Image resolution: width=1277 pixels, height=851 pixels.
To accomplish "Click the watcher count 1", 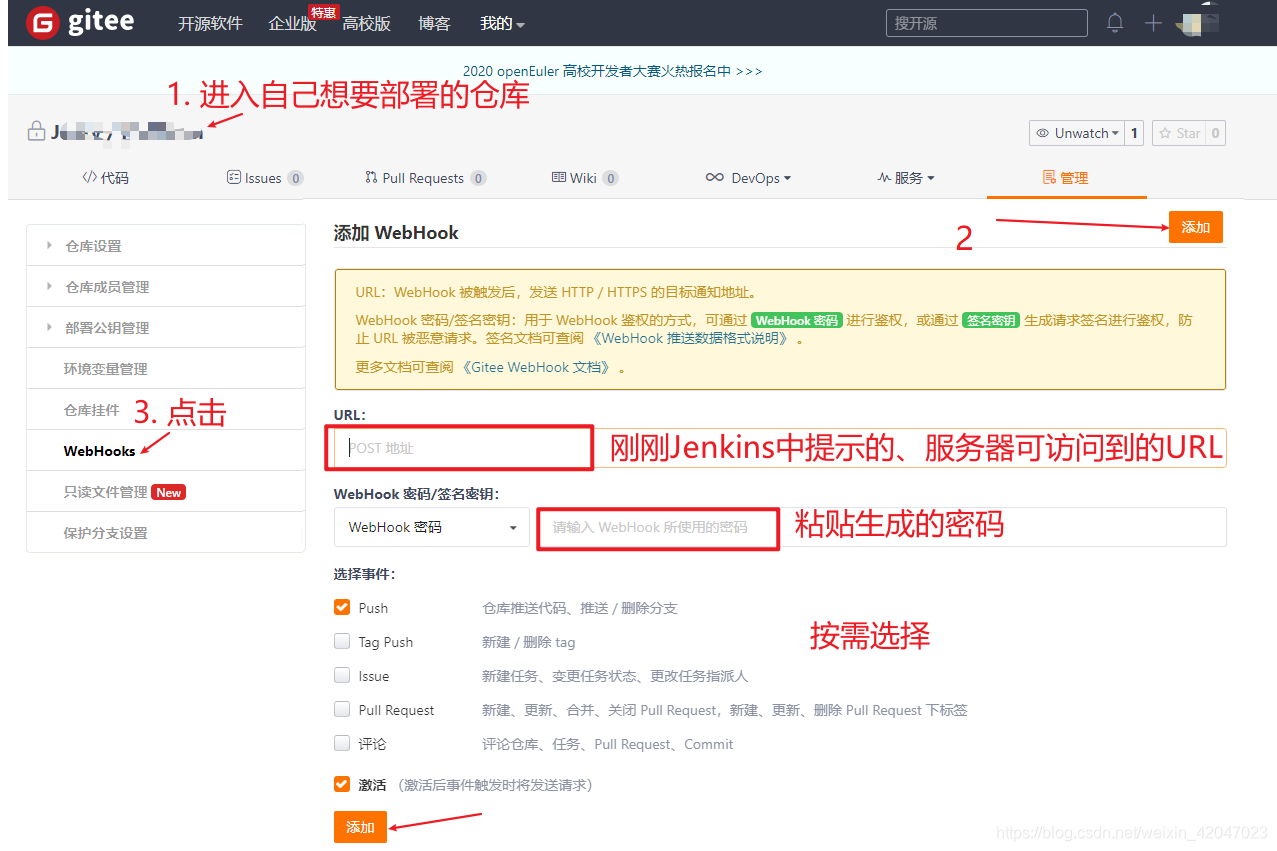I will (1134, 133).
